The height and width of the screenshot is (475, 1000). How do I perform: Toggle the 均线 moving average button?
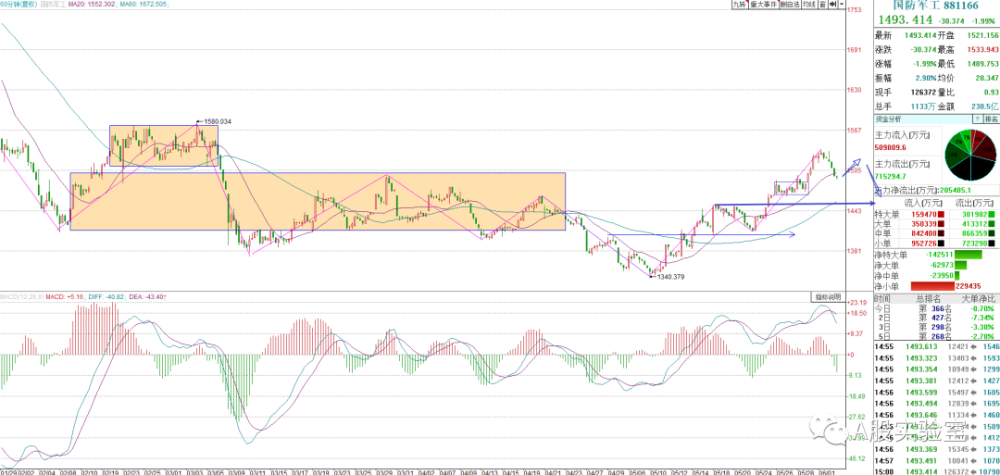(x=809, y=4)
